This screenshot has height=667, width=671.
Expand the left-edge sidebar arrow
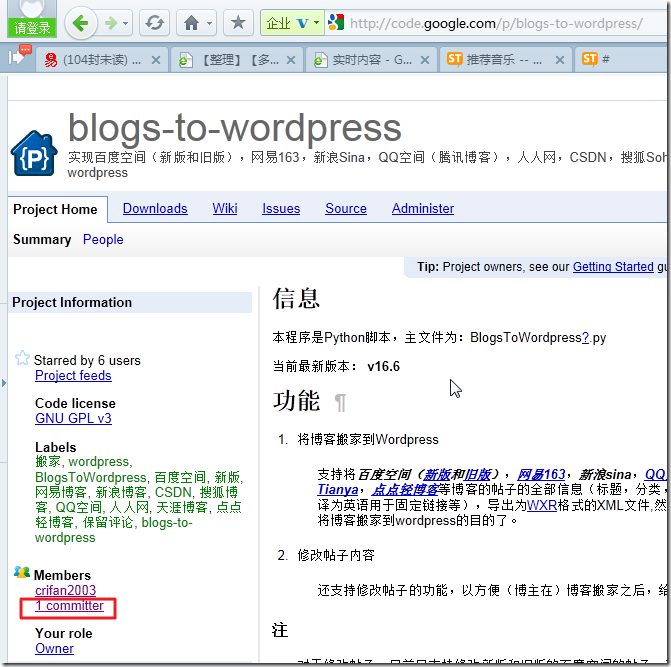click(4, 382)
